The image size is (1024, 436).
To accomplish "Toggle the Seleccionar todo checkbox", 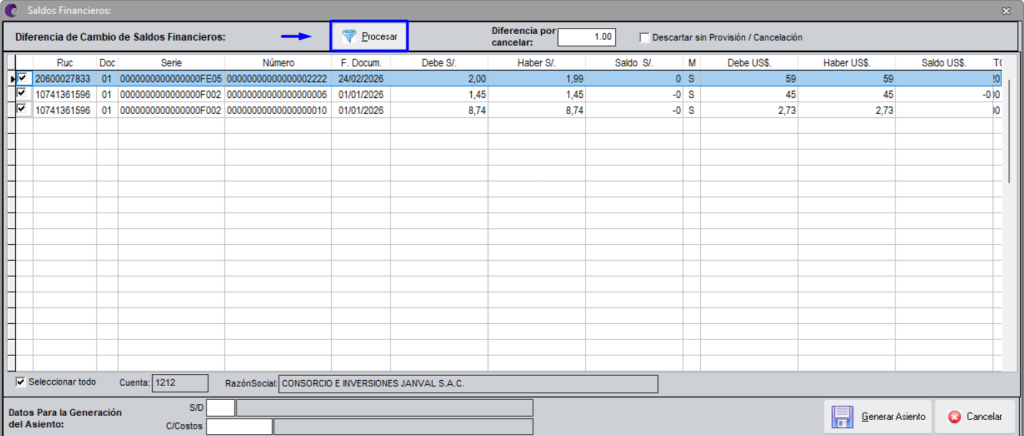I will 21,382.
